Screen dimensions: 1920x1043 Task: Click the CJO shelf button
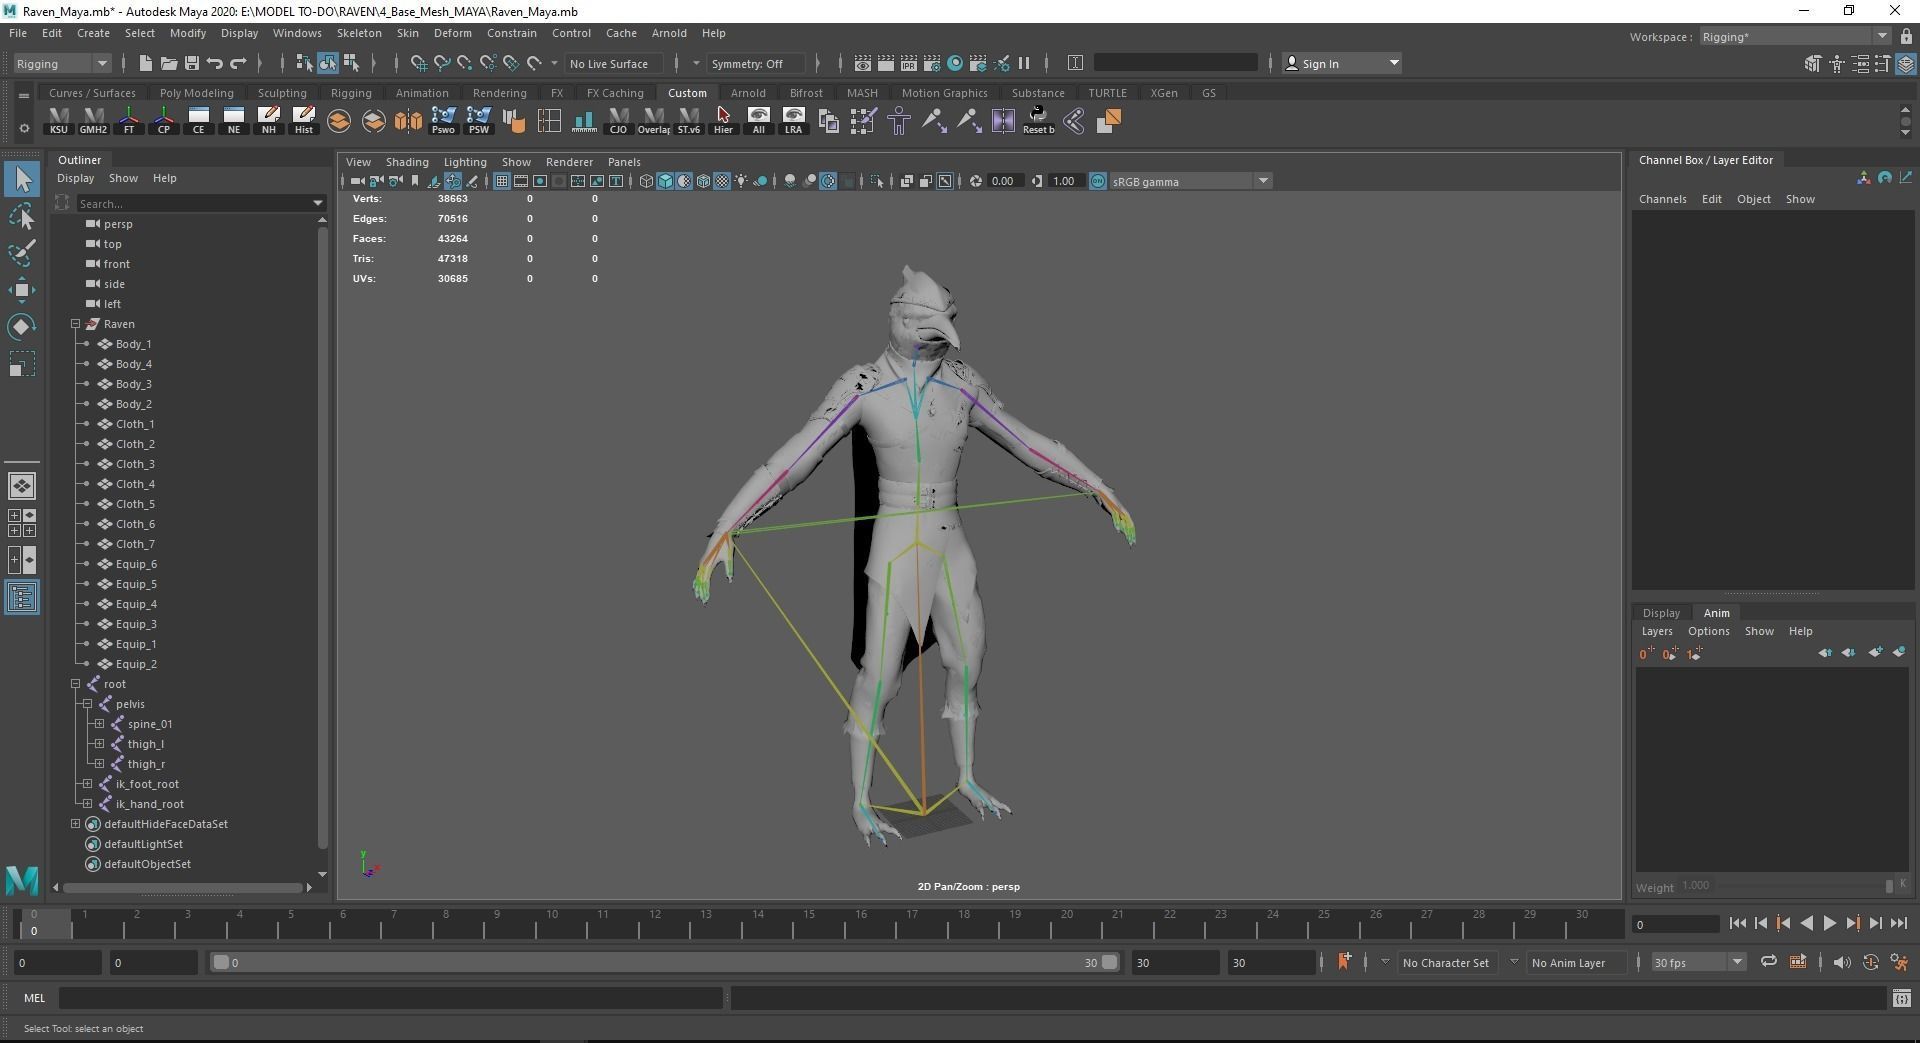(618, 121)
